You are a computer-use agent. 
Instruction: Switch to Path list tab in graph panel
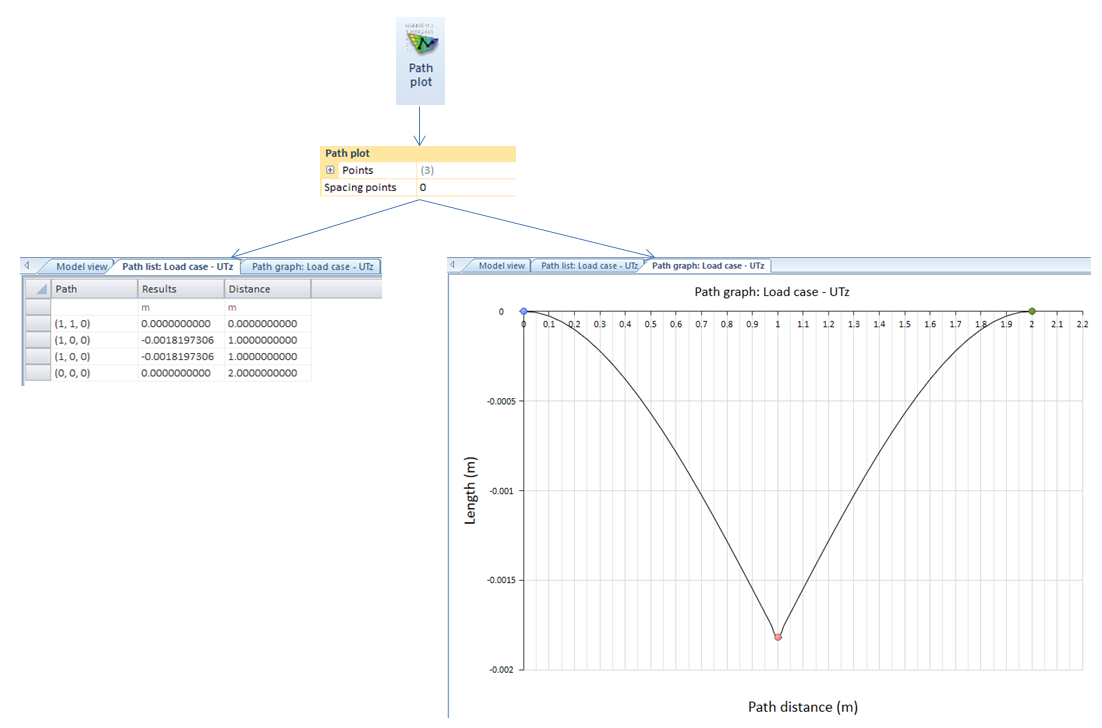(x=587, y=266)
